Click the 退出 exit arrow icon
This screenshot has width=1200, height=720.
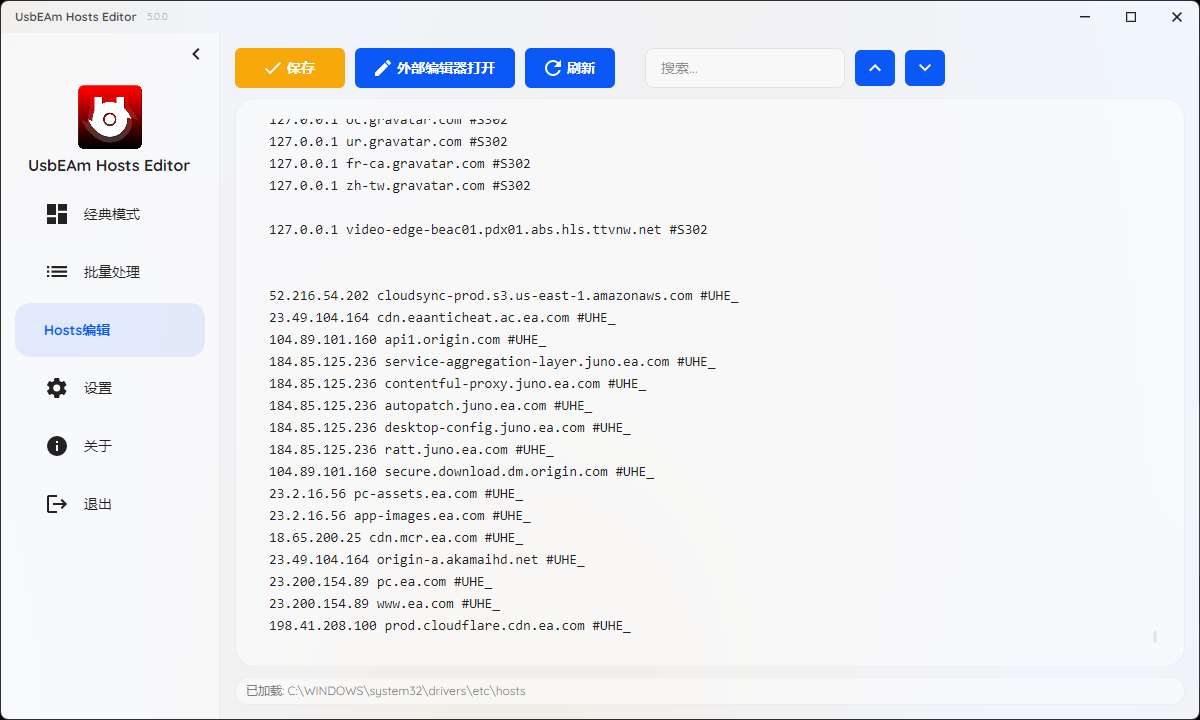57,504
